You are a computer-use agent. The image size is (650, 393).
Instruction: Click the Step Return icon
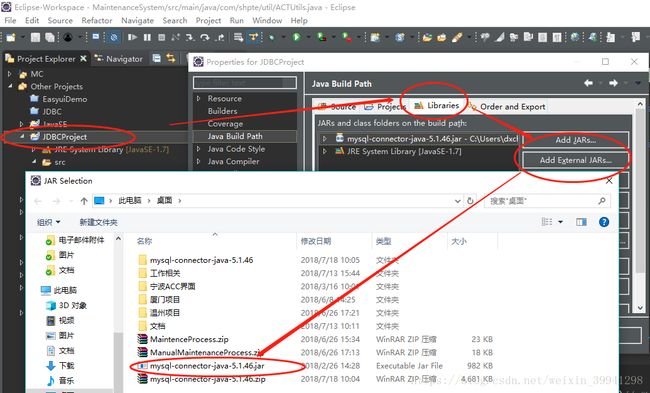point(220,38)
